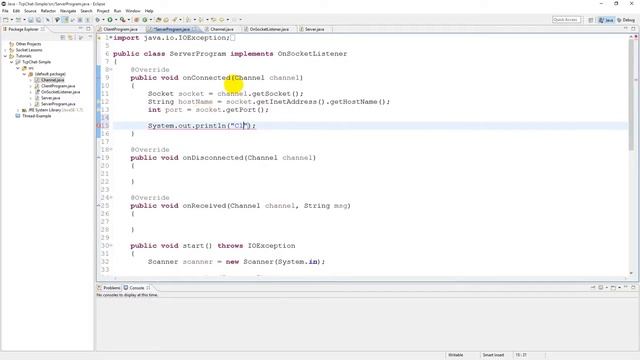Close the ServerProgram.java editor tab
640x360 pixels.
[x=194, y=29]
